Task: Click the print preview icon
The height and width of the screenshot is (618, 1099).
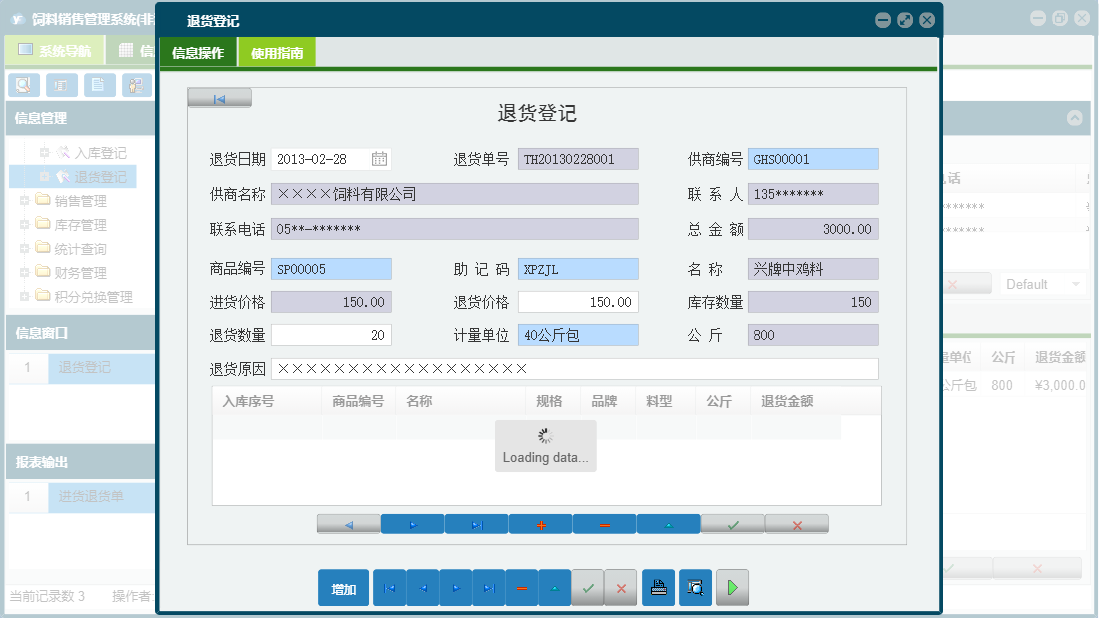Action: pyautogui.click(x=695, y=588)
